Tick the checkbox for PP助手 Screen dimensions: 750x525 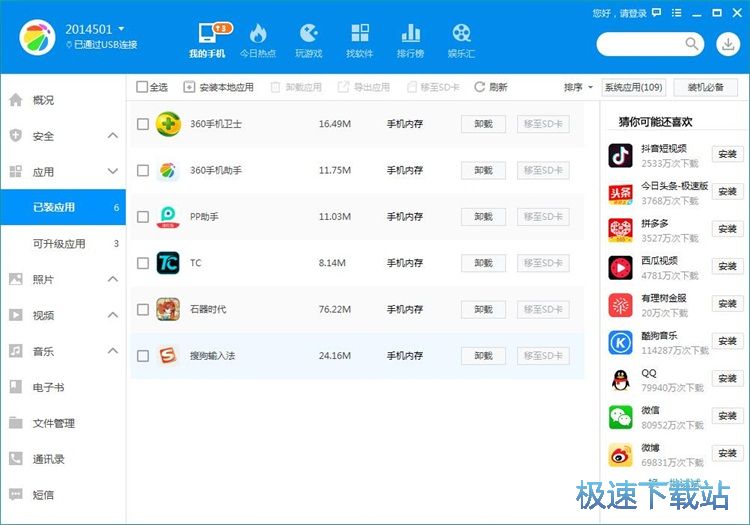143,217
